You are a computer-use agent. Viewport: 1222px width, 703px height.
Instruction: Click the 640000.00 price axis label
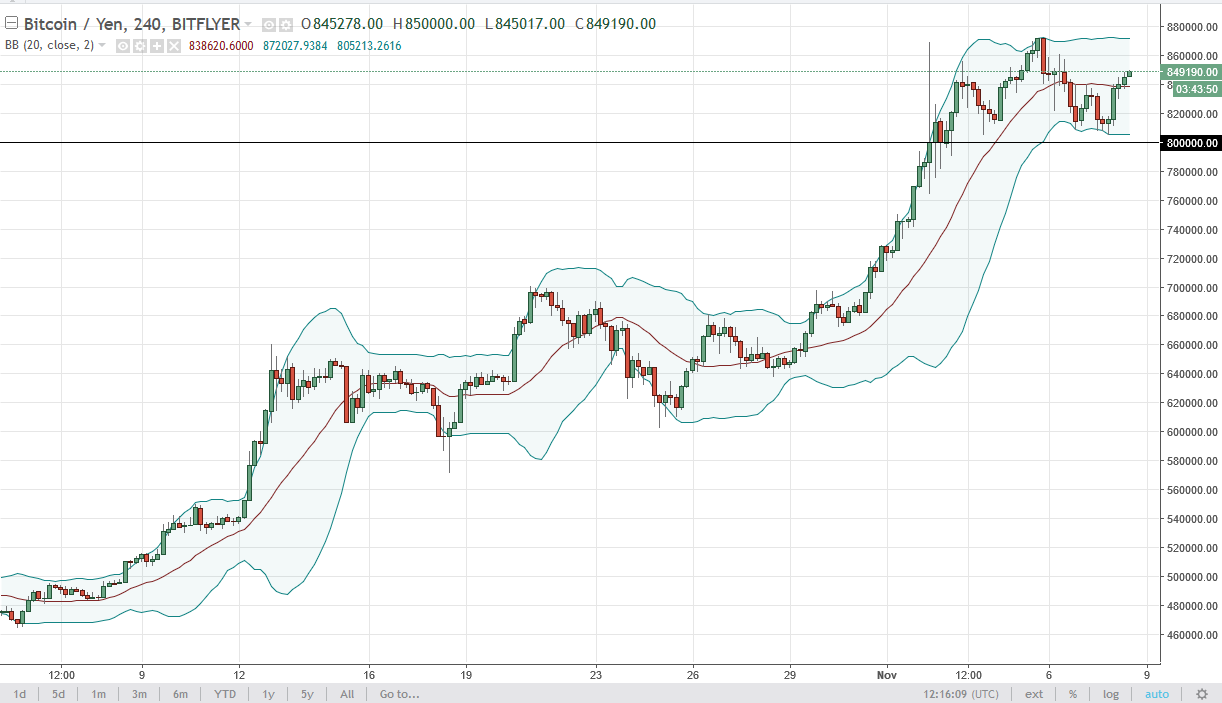(1193, 374)
